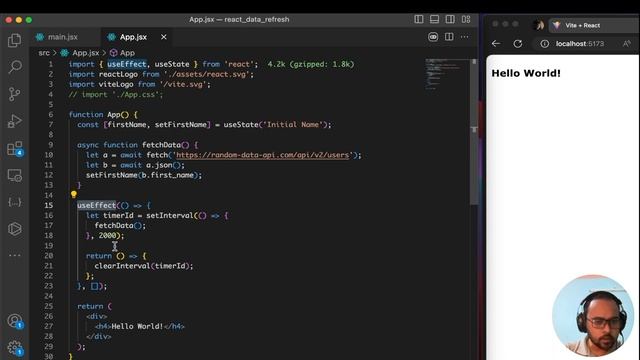Click the round icon left of the split editor button

coord(433,37)
